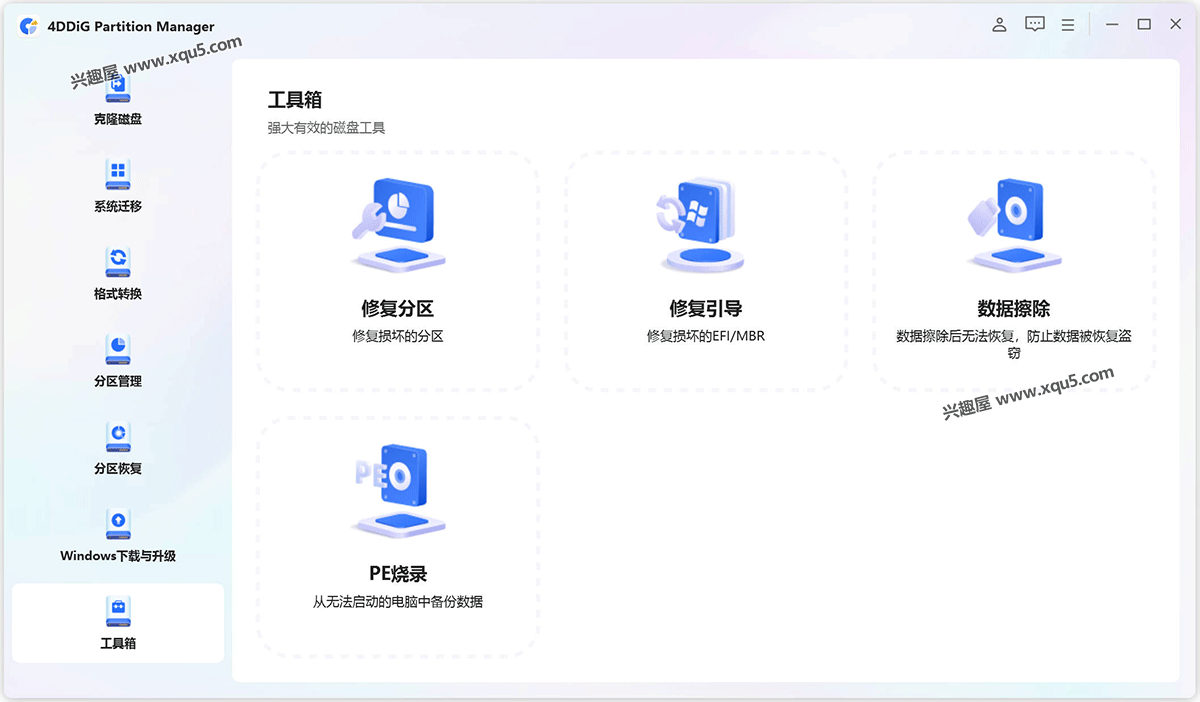Screen dimensions: 1200x702
Task: Switch to 克隆磁盘 label in sidebar
Action: 118,119
